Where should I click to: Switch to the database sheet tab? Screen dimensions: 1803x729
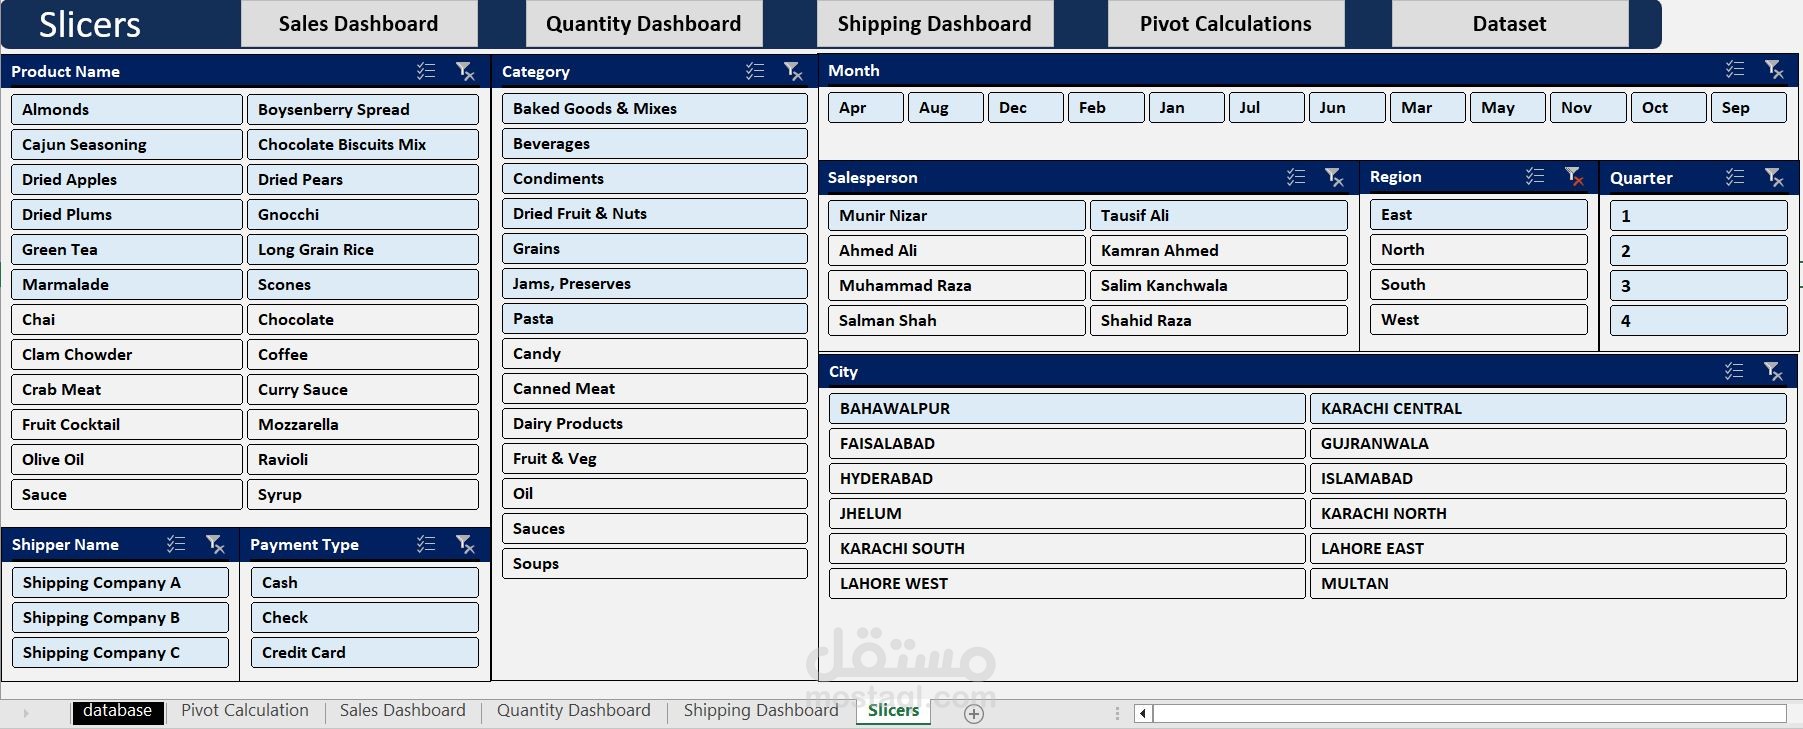[x=117, y=711]
